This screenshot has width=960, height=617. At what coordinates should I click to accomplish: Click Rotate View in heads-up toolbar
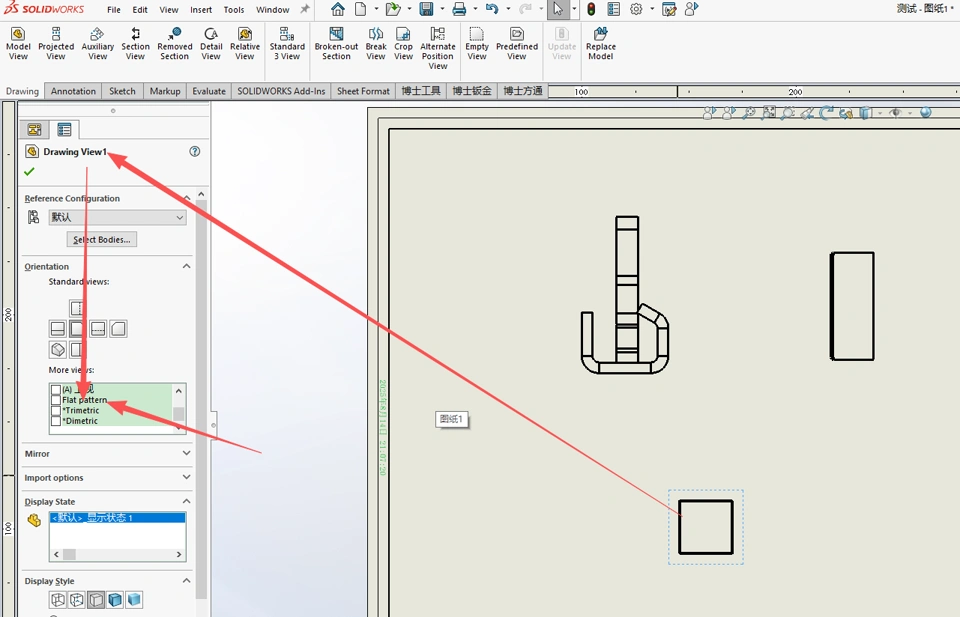(x=827, y=113)
